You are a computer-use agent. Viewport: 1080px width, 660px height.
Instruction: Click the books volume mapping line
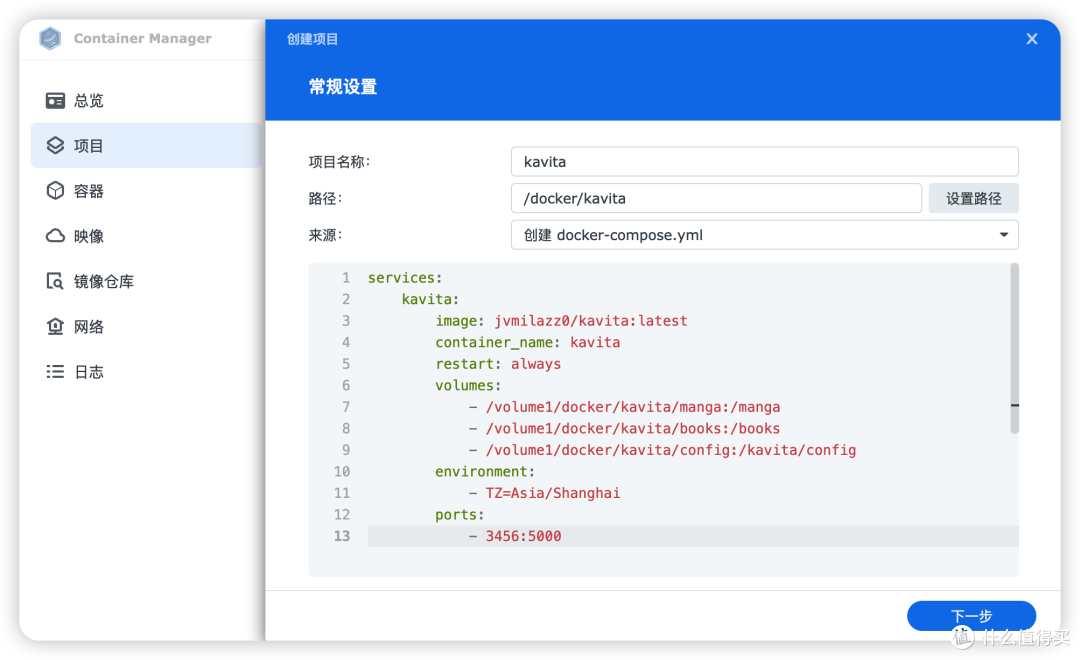coord(625,429)
